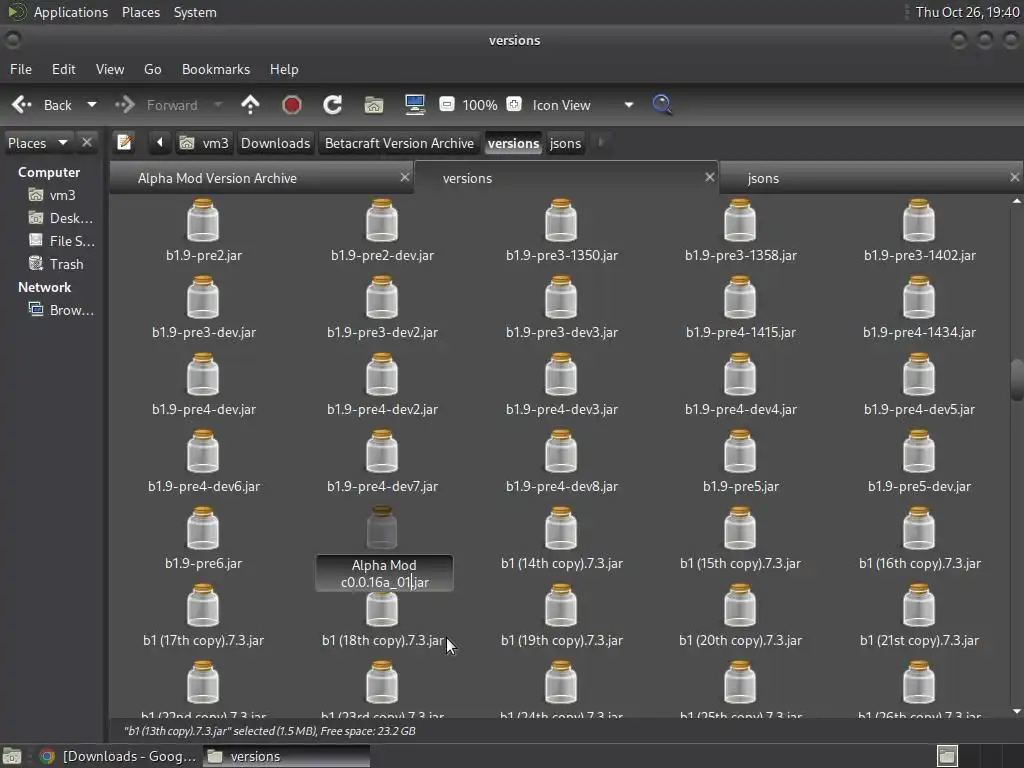Click inside the Alpha Mod c0.0.16a_01.jar rename field
This screenshot has width=1024, height=768.
tap(384, 573)
